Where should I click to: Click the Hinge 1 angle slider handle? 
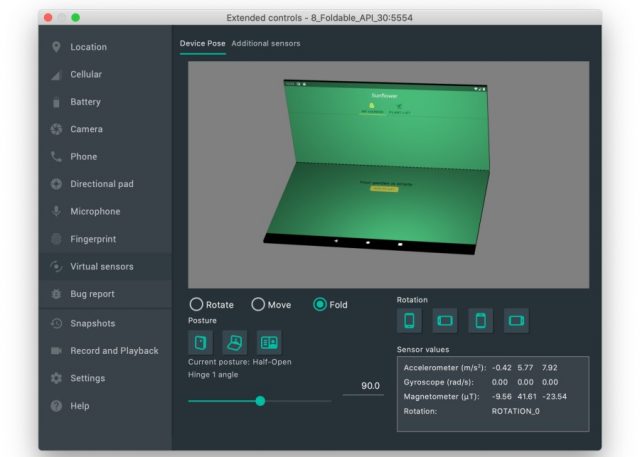coord(260,401)
